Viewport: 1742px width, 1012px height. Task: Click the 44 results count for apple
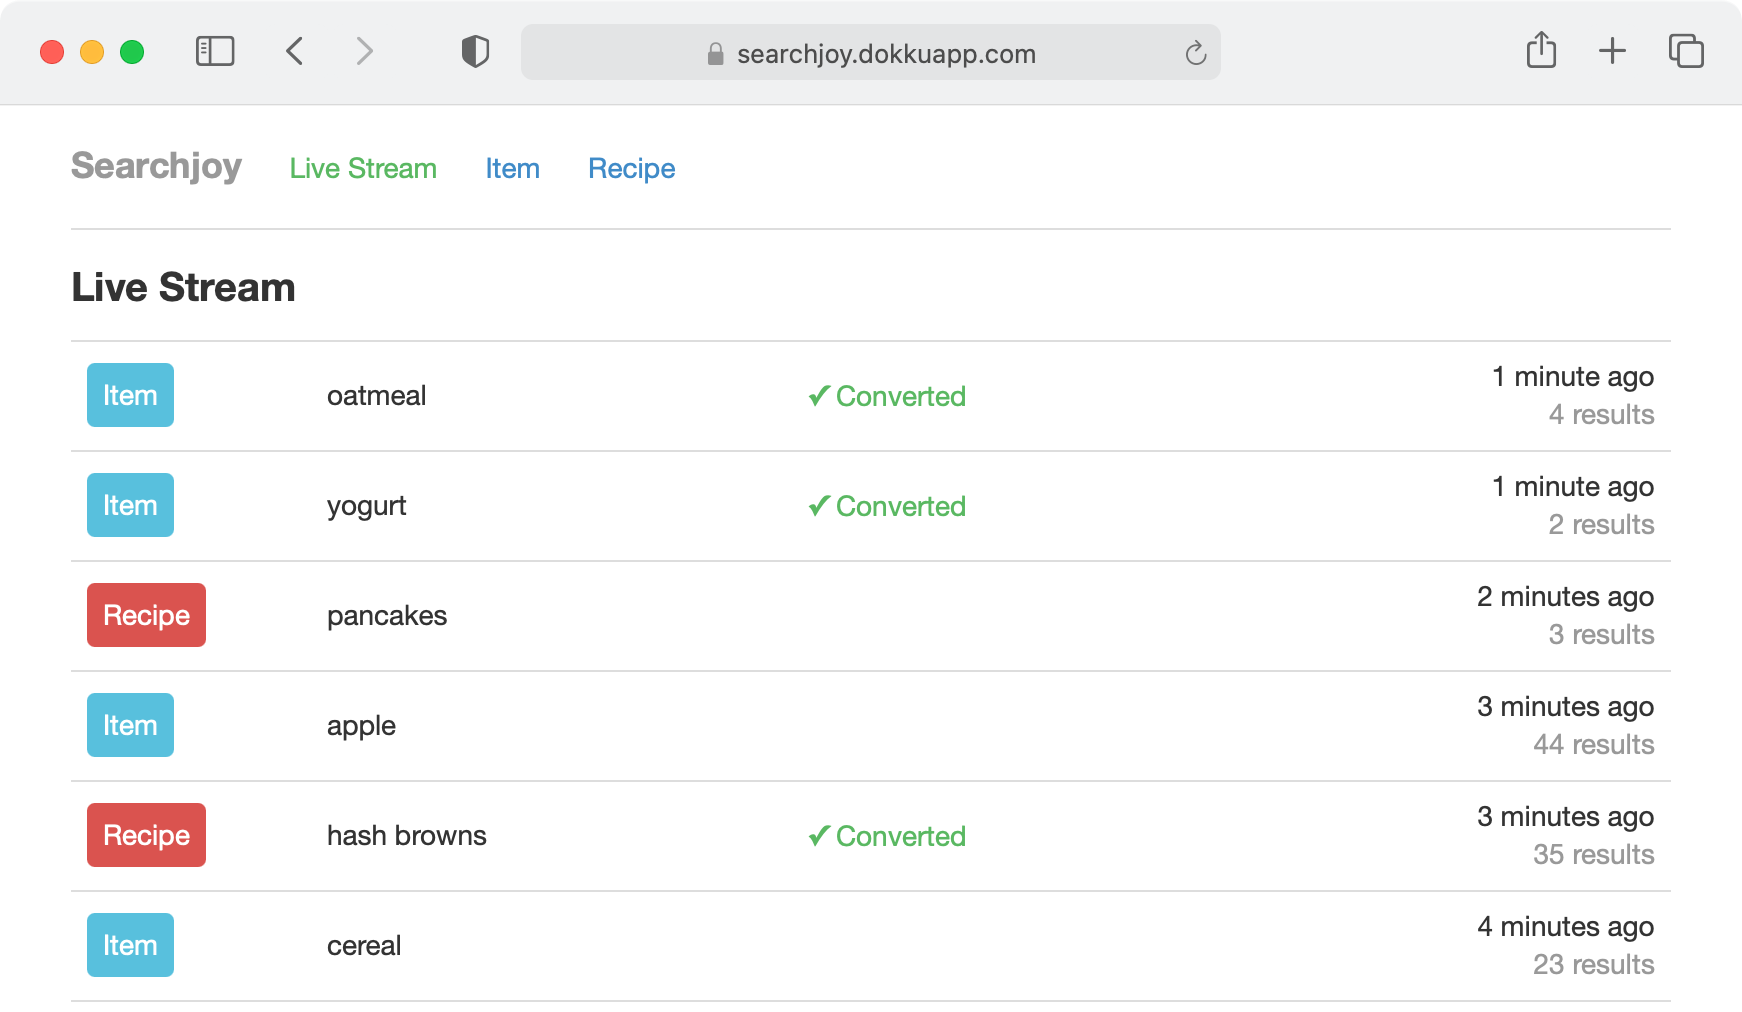1593,744
